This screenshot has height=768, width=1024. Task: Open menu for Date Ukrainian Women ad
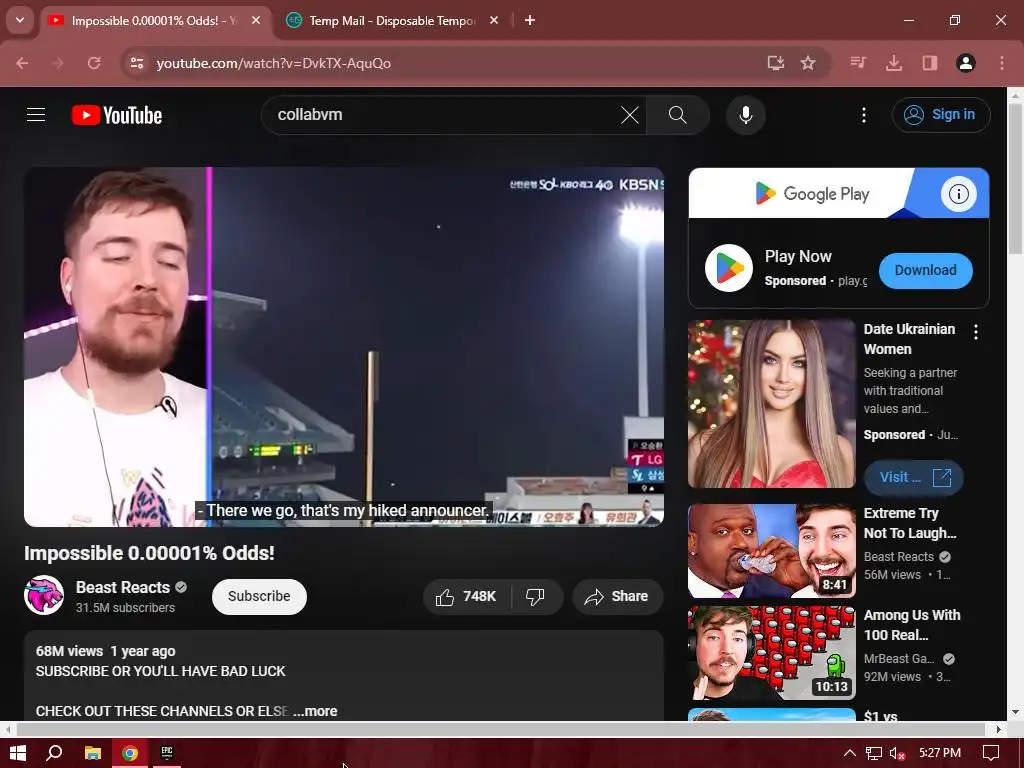976,332
